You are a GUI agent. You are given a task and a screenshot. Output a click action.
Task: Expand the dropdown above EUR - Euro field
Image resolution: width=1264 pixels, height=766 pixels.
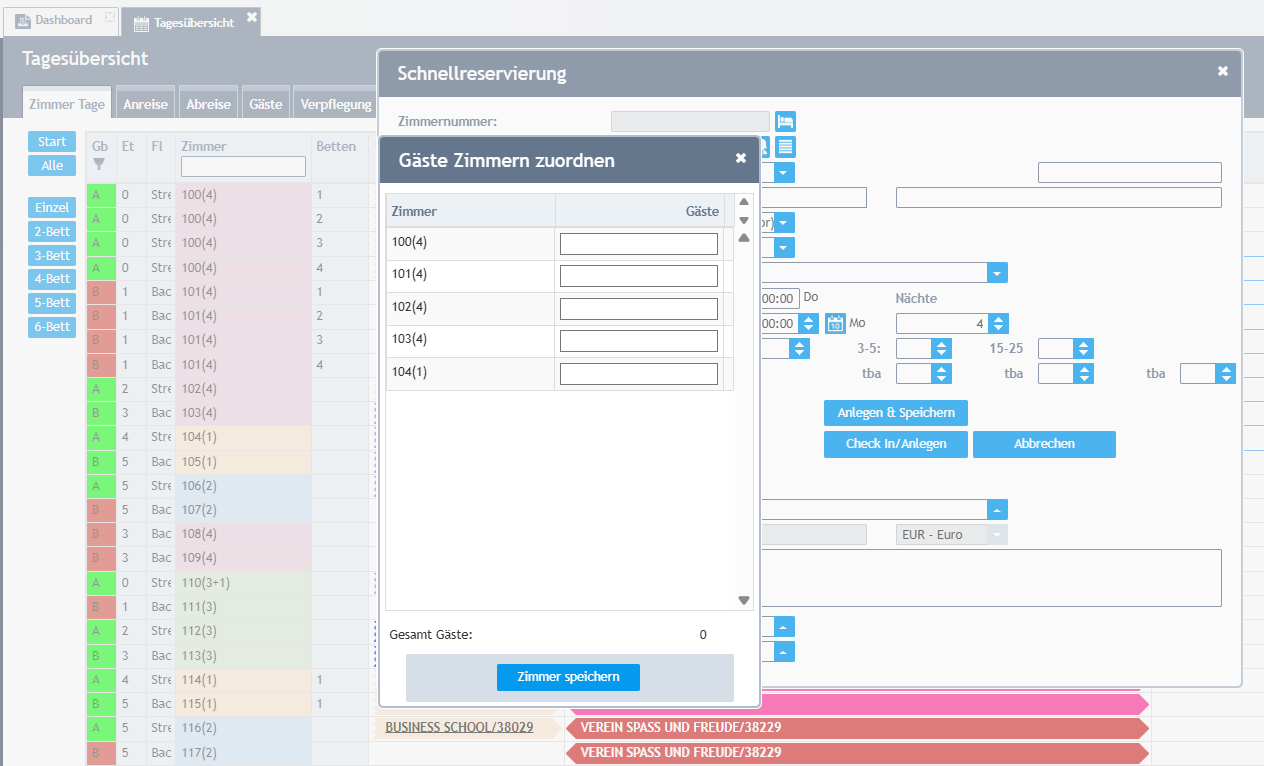click(997, 509)
